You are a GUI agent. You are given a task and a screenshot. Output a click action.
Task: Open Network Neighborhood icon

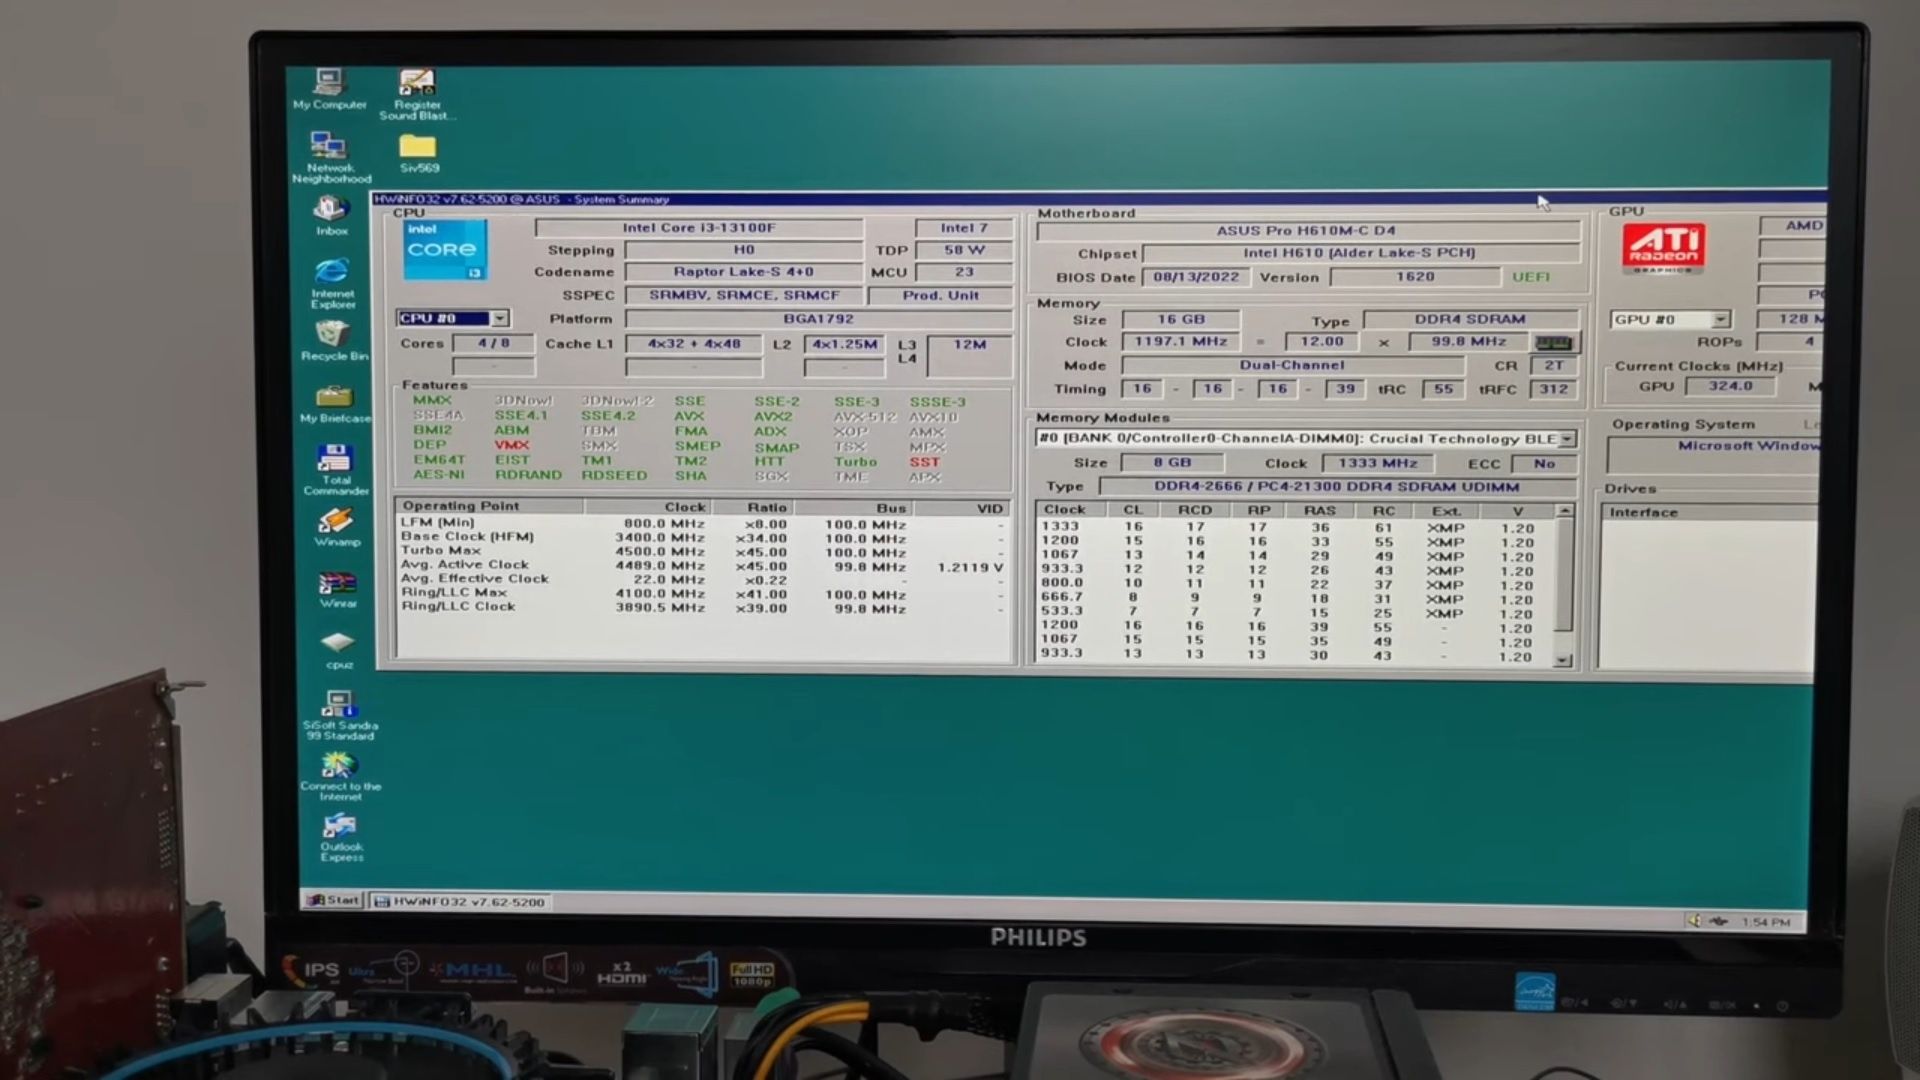330,157
